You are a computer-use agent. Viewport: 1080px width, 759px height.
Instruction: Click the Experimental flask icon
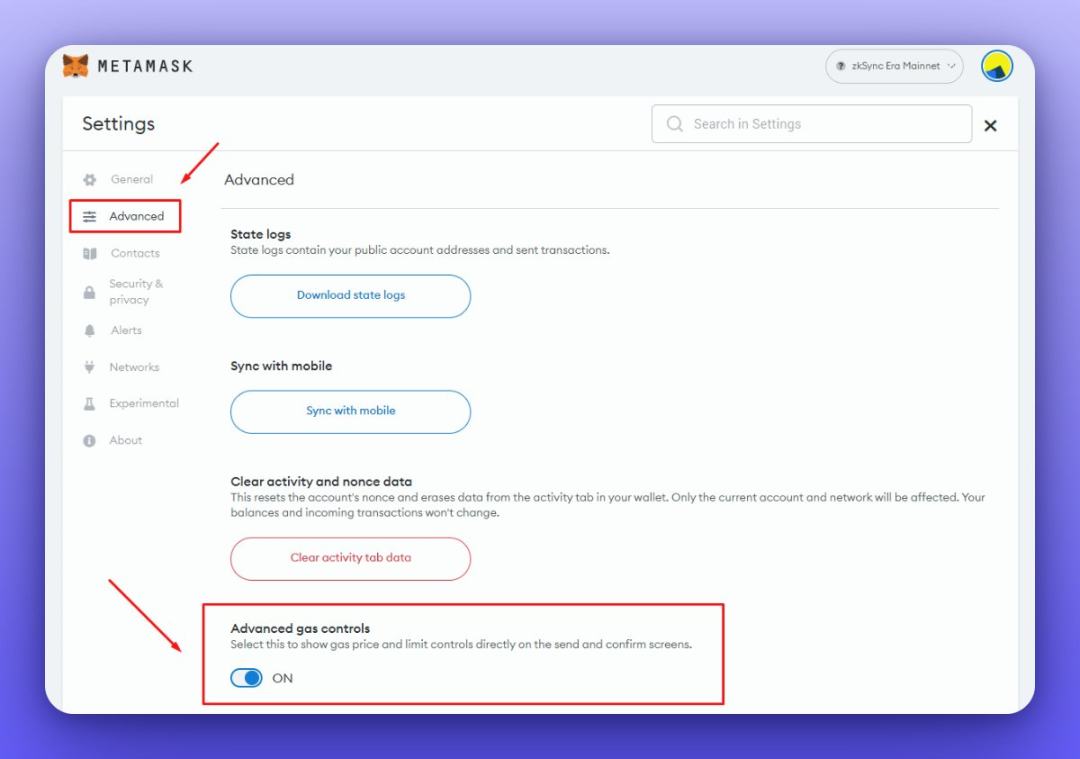(89, 404)
